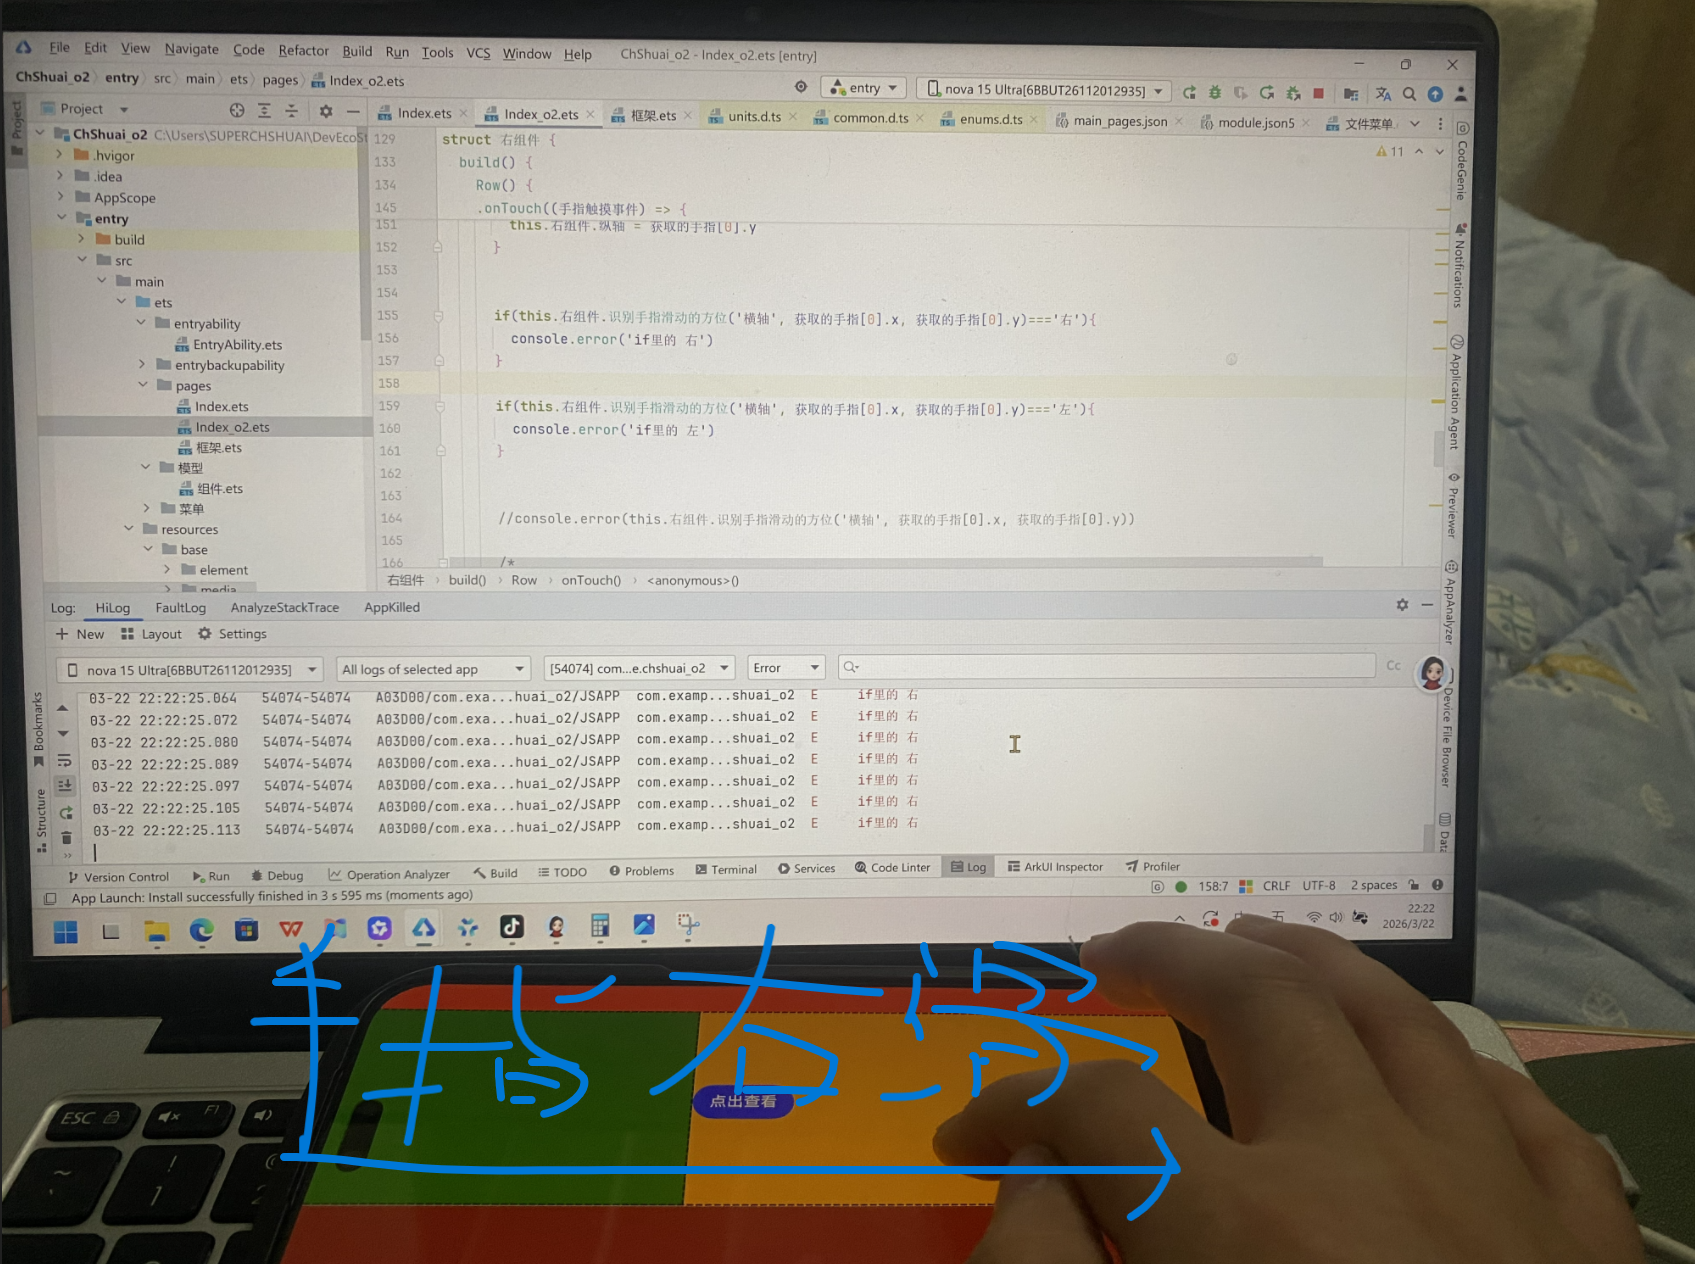Open the entry module configuration dropdown

[863, 88]
